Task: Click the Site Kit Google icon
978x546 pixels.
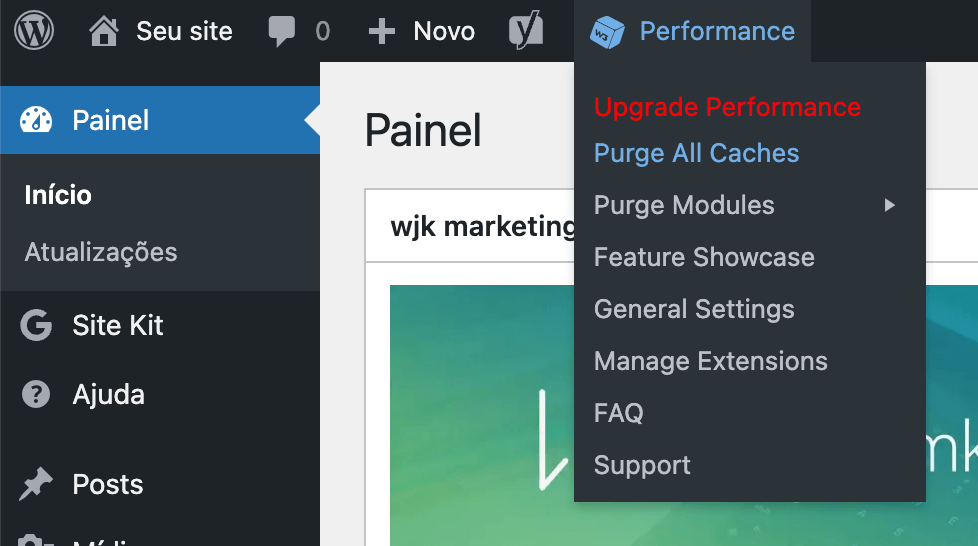Action: [36, 325]
